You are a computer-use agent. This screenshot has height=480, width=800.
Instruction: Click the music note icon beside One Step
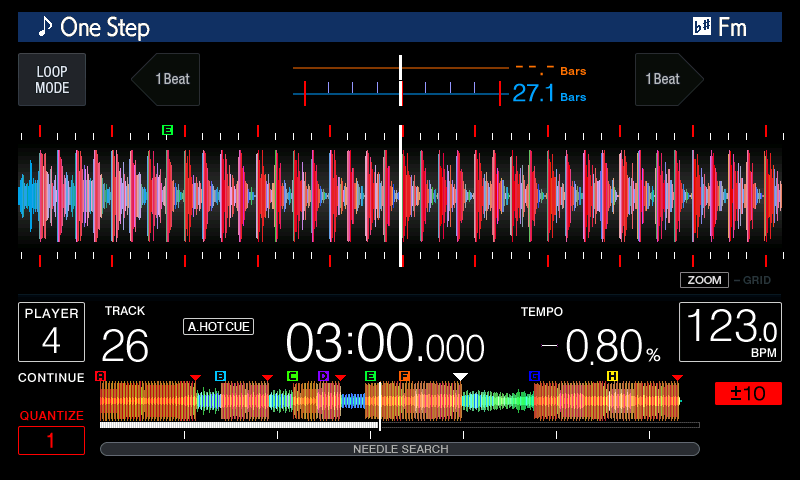(x=44, y=27)
